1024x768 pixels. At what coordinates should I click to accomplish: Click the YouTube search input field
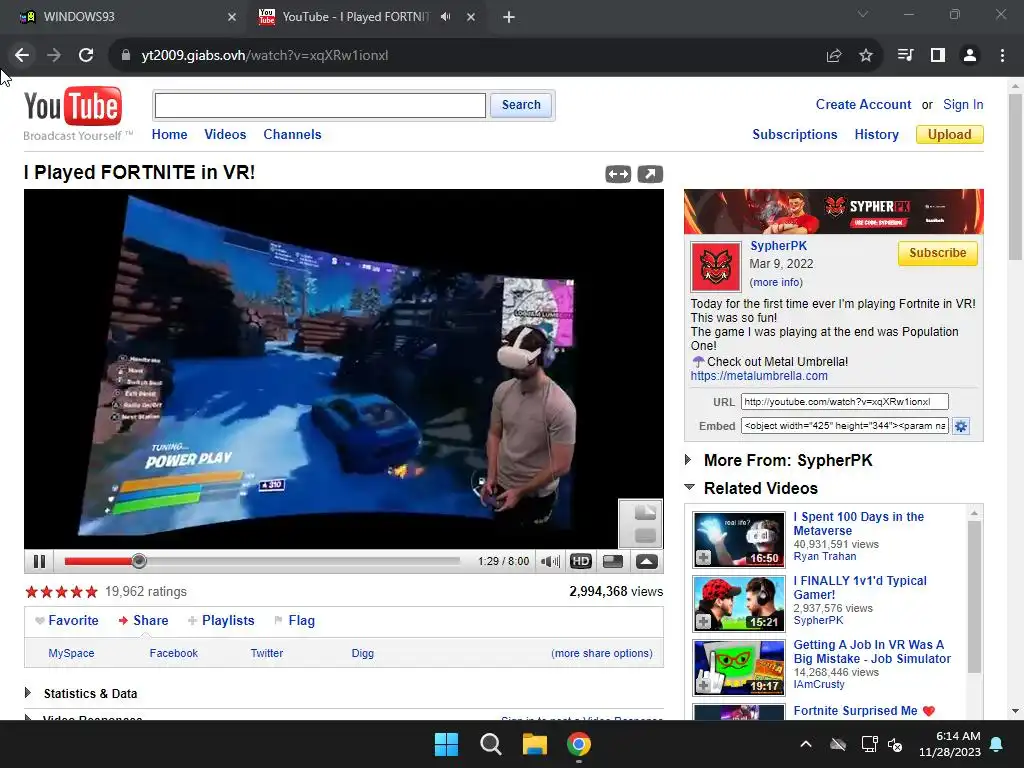pyautogui.click(x=320, y=105)
